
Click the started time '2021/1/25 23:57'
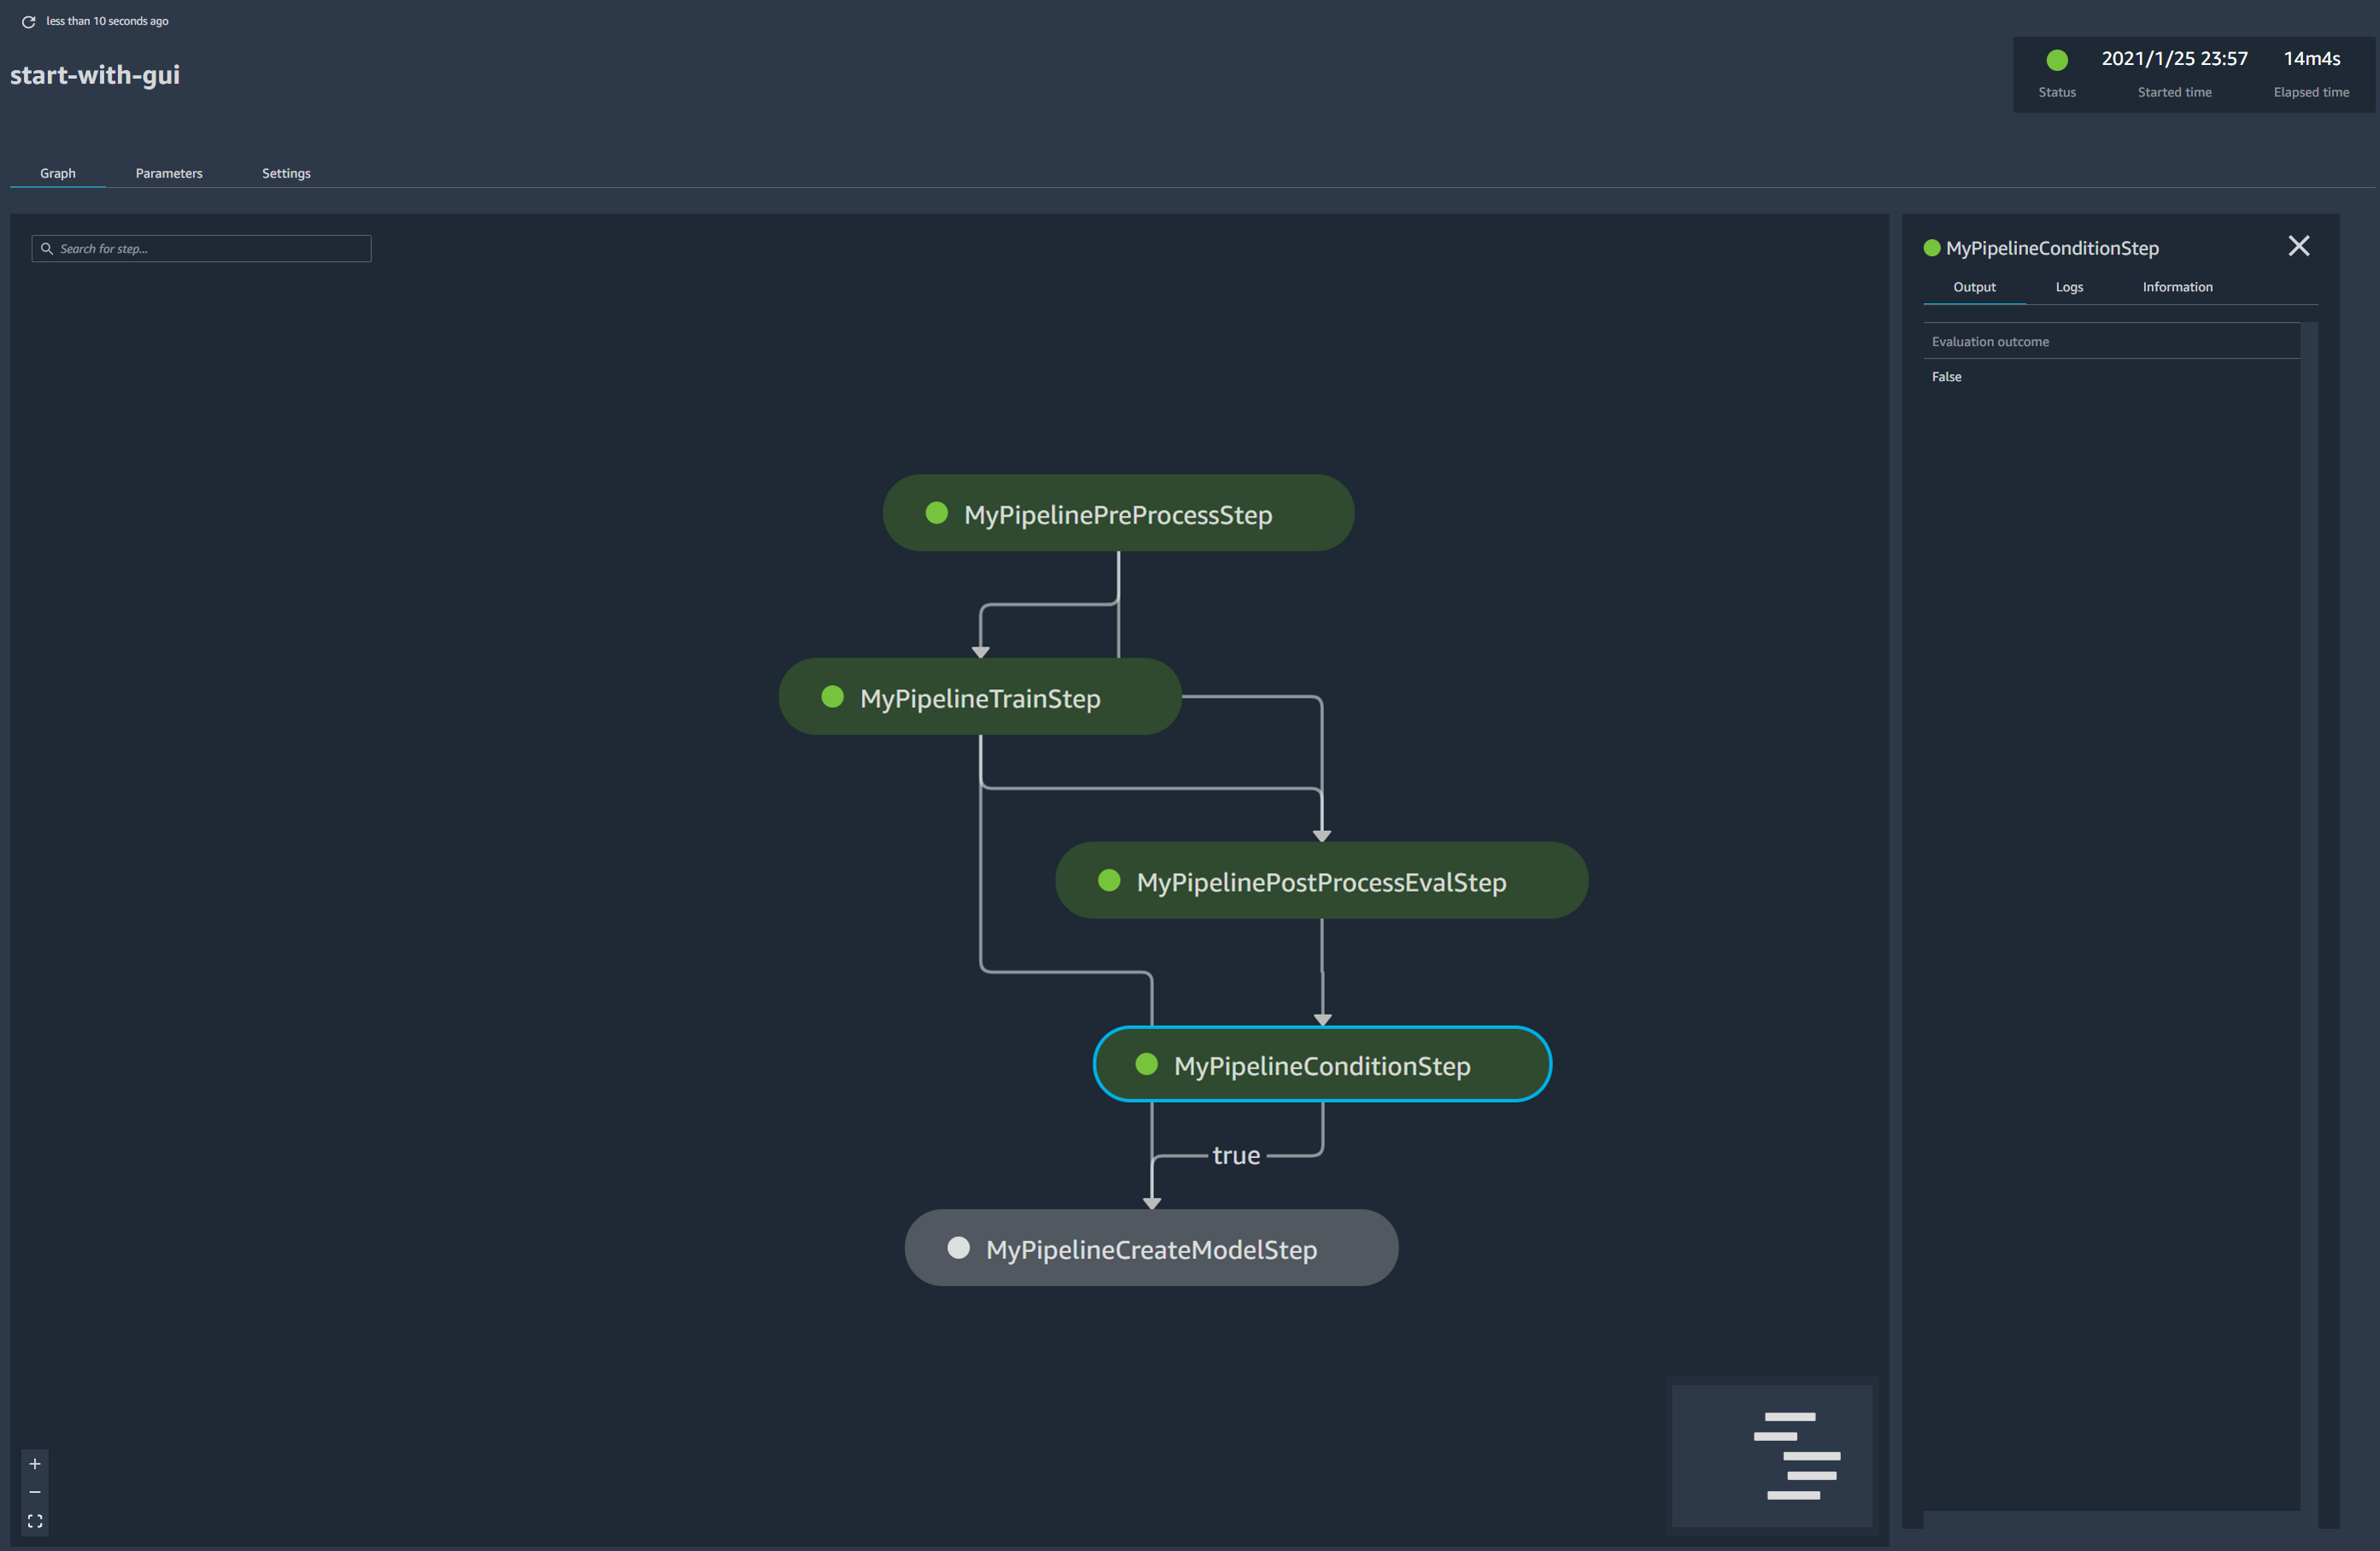pyautogui.click(x=2174, y=59)
